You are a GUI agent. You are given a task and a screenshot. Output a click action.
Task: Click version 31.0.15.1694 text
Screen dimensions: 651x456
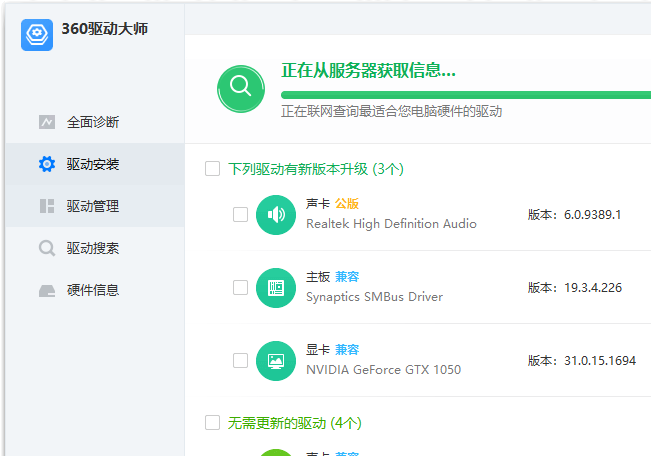(600, 361)
